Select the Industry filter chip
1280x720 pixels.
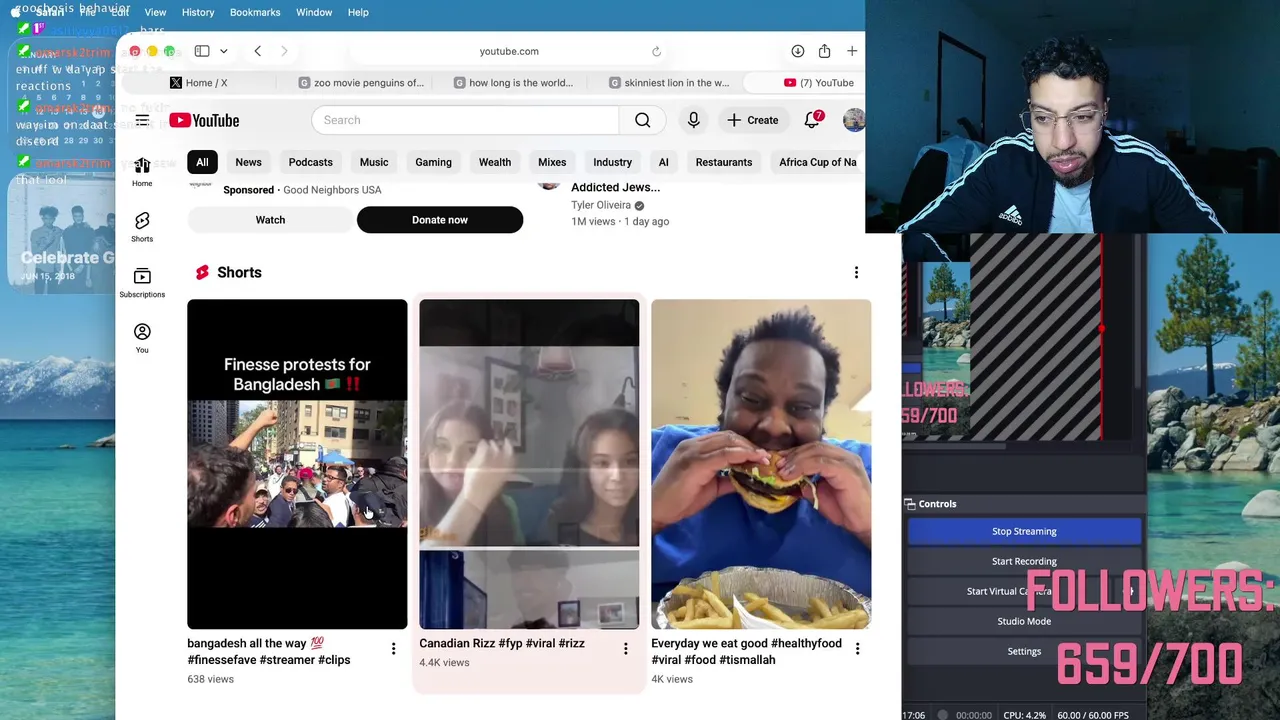click(x=612, y=162)
